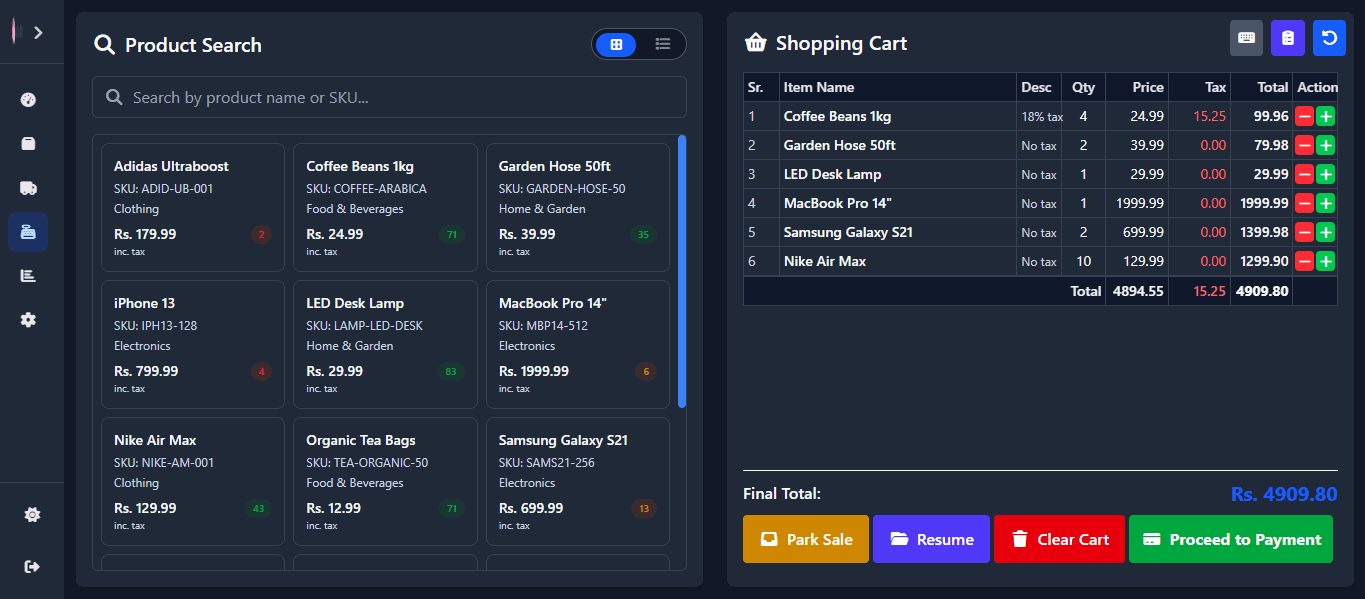Switch product display to list view

[x=662, y=44]
